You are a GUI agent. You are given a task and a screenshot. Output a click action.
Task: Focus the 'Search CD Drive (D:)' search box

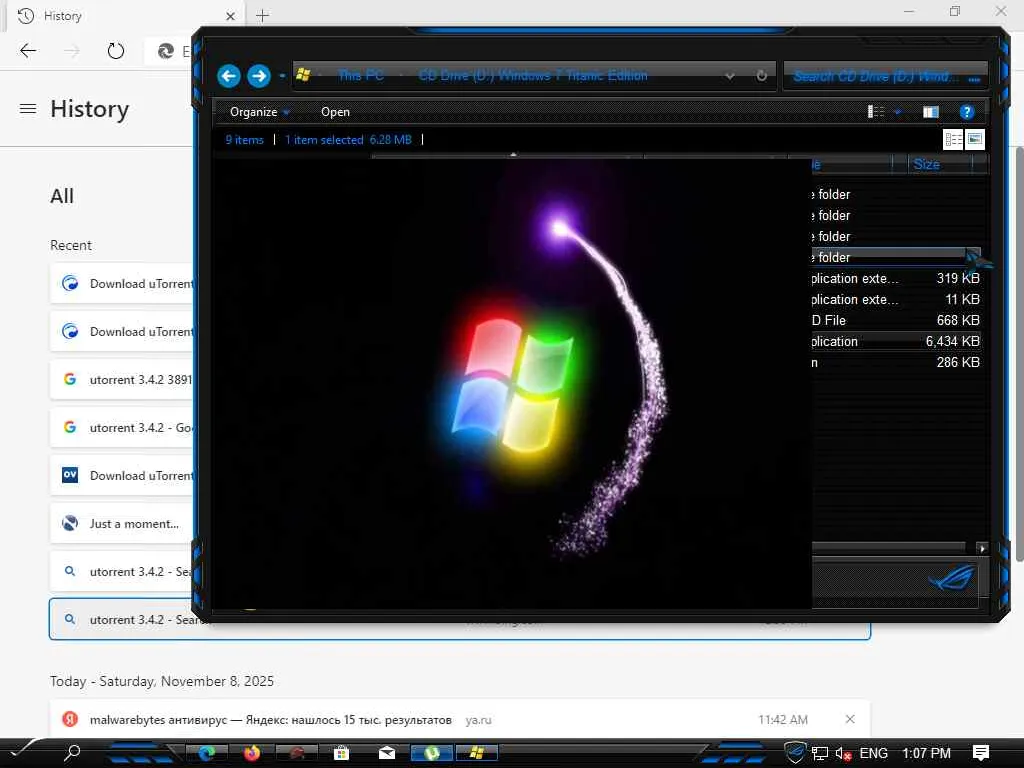point(885,76)
